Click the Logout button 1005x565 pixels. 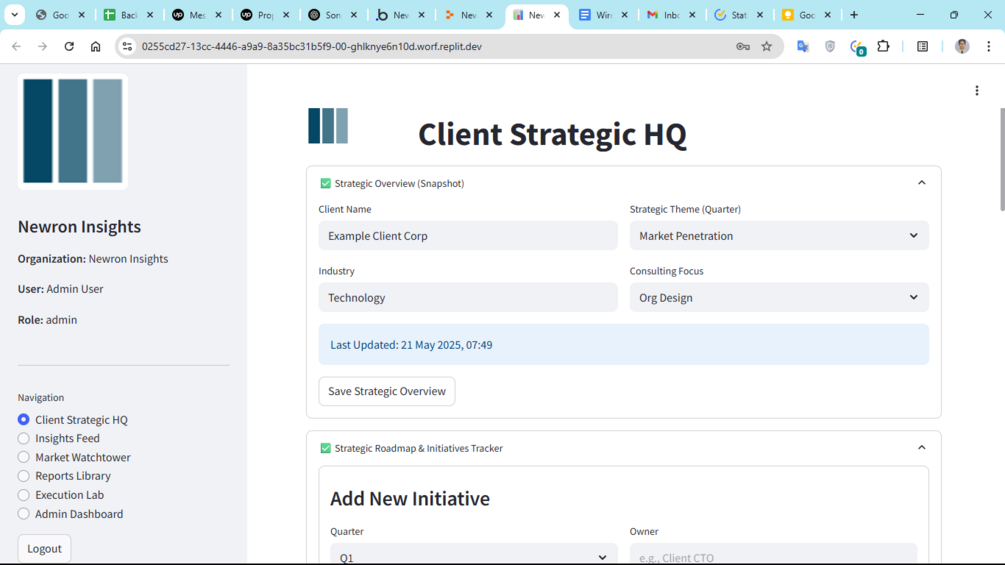[x=44, y=549]
